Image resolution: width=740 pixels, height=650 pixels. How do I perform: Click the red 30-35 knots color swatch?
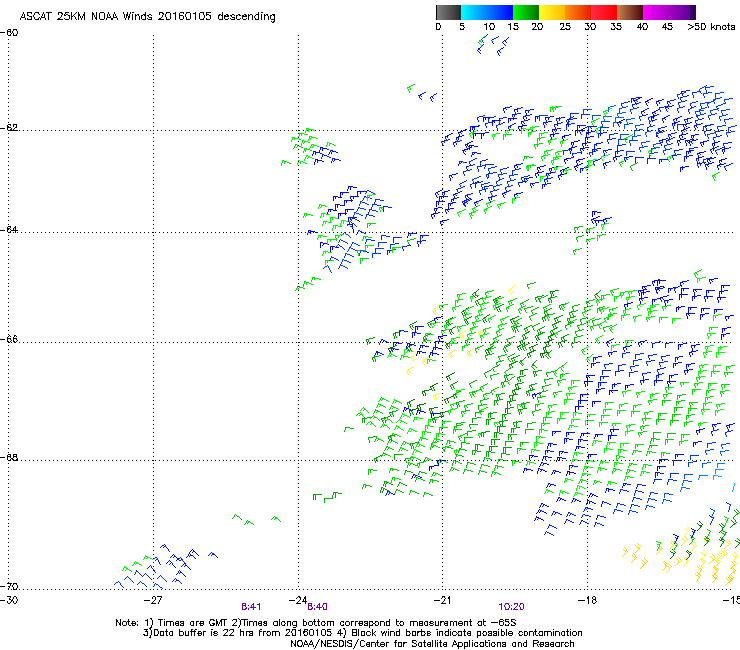pos(604,12)
